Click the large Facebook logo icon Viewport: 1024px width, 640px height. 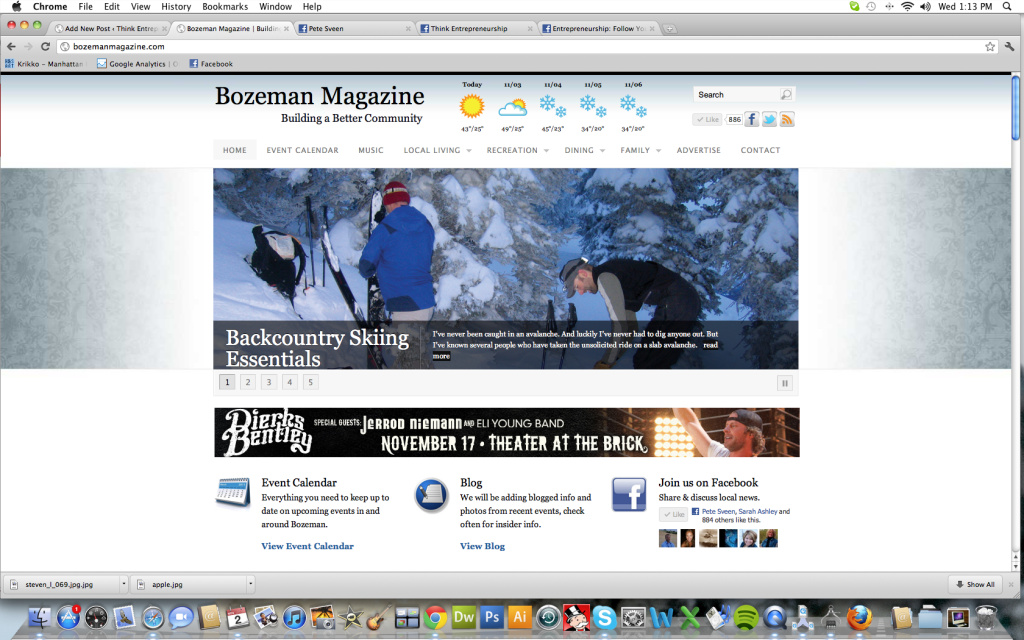point(629,494)
